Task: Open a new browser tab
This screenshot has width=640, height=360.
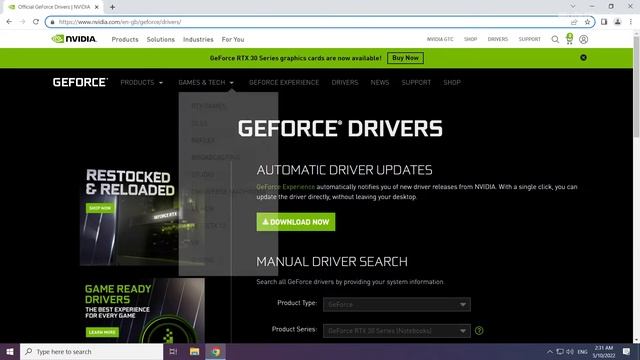Action: coord(112,7)
